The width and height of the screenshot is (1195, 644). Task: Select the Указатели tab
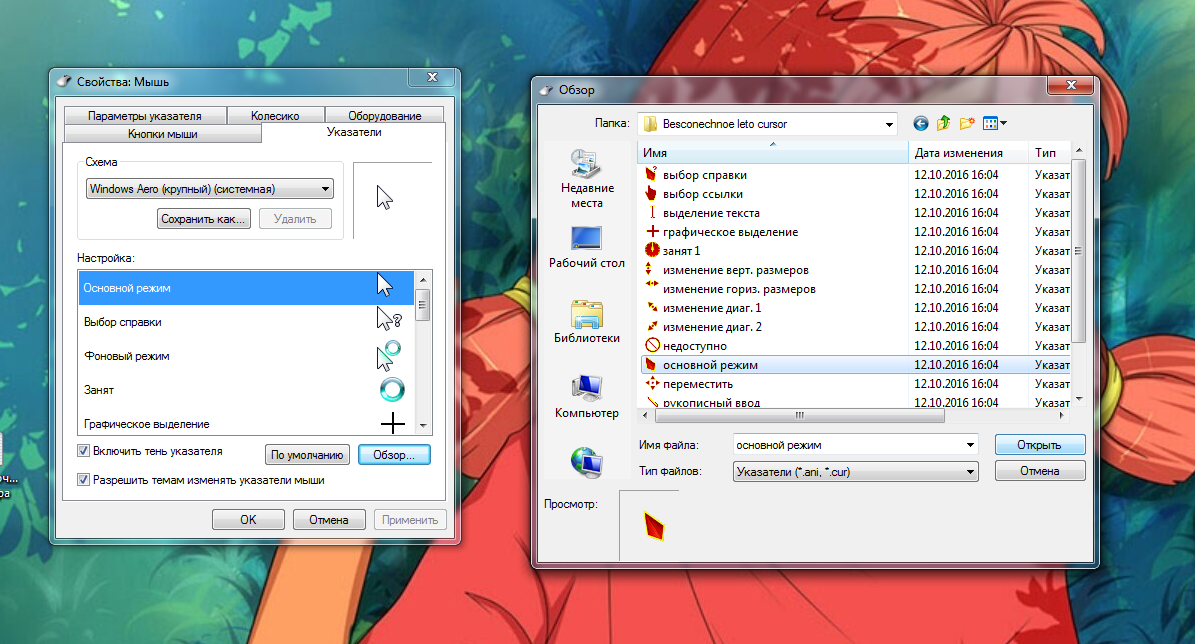(354, 133)
